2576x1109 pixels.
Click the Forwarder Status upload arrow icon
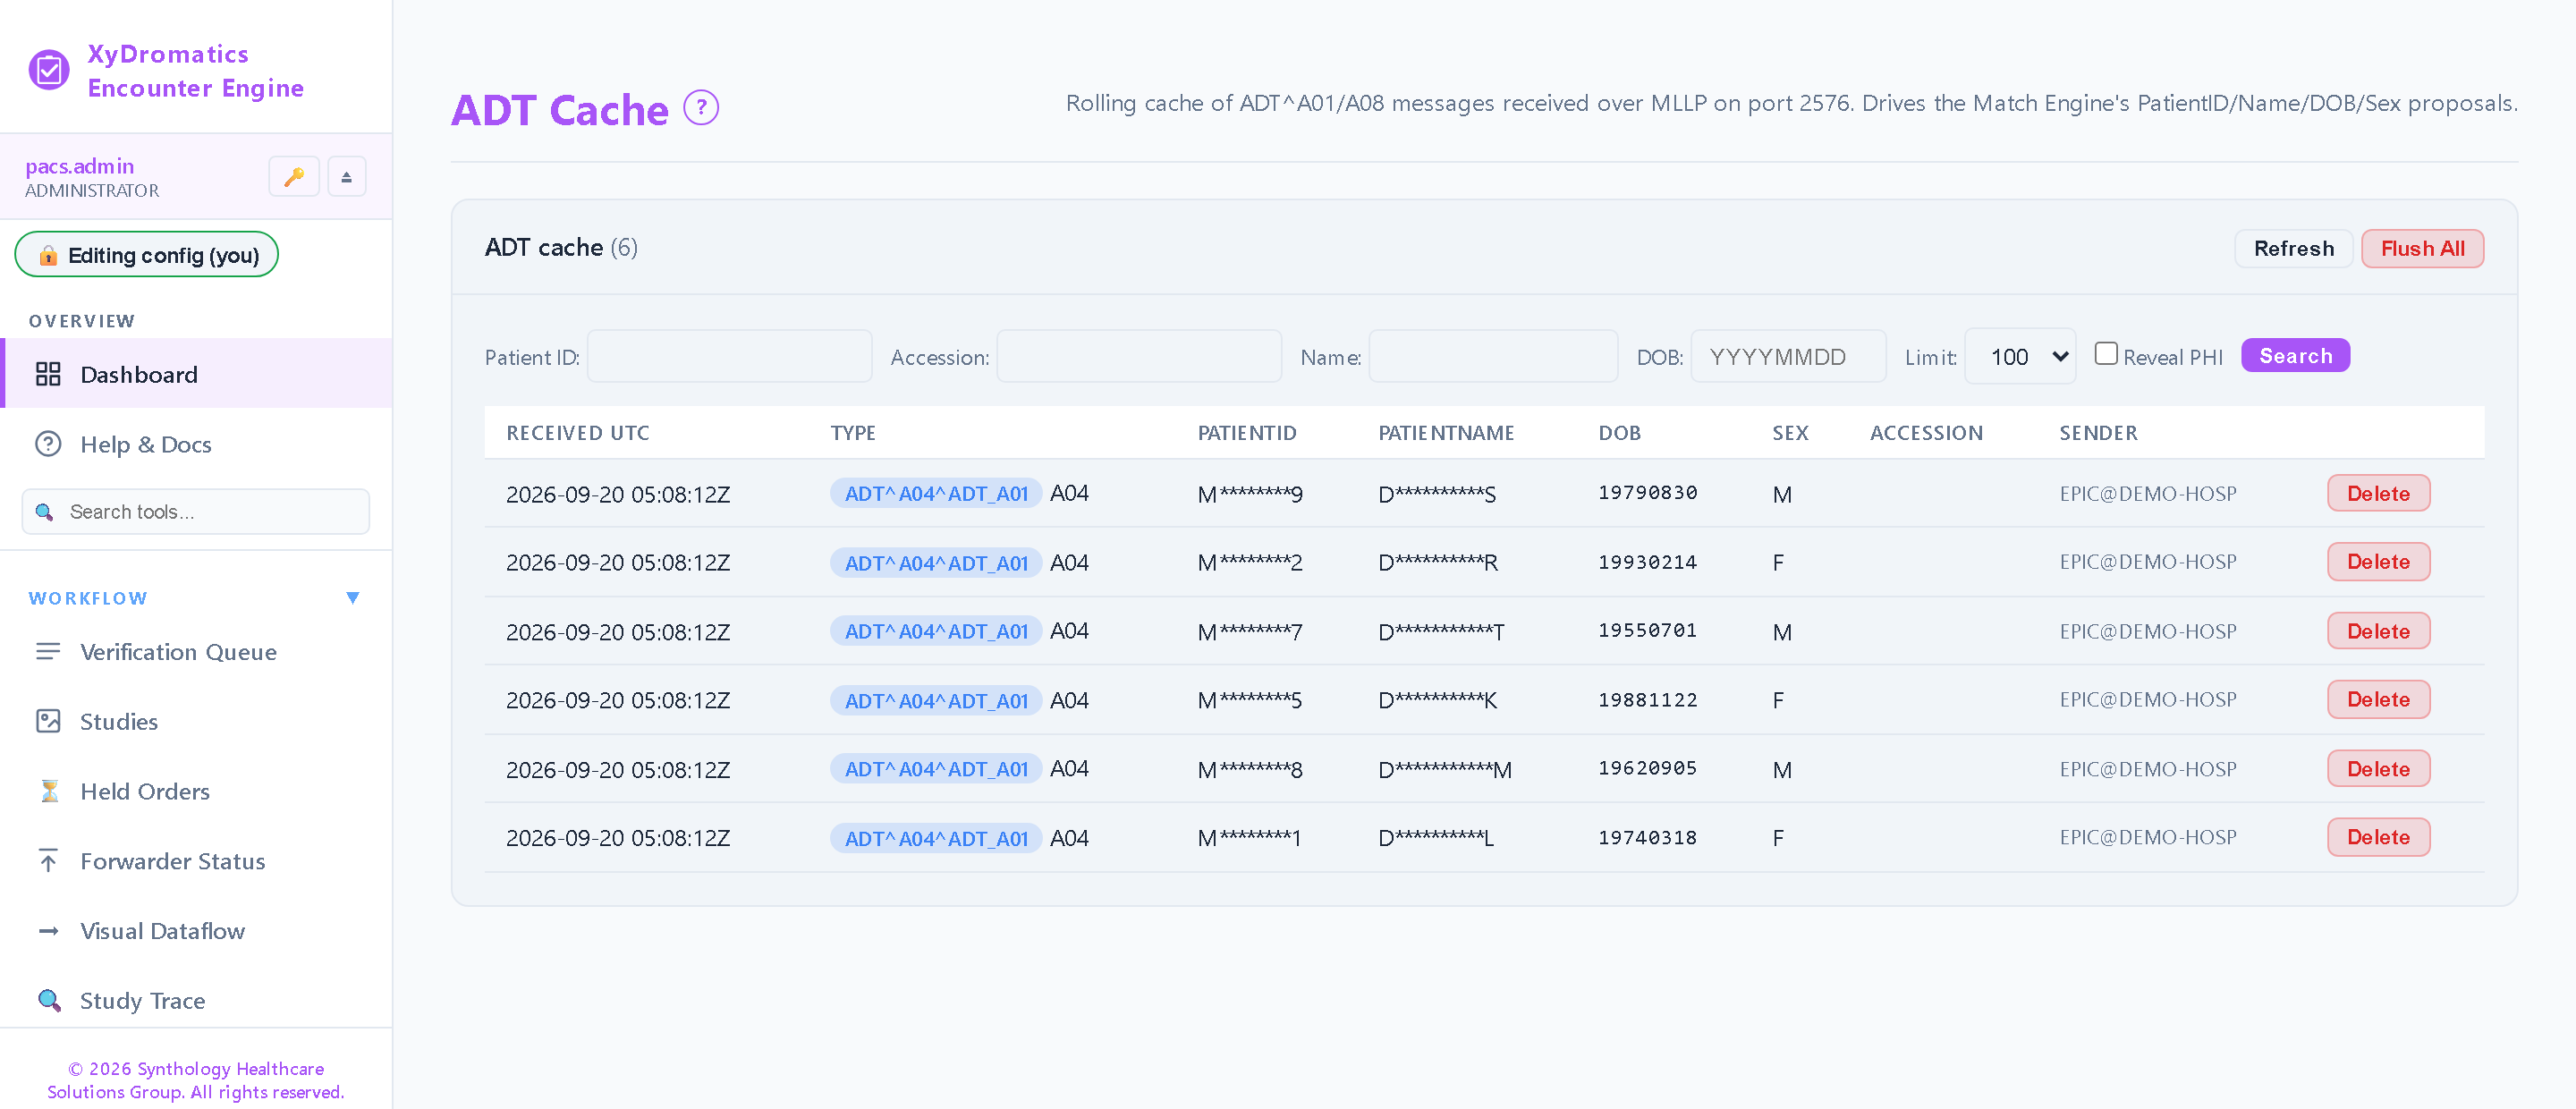tap(48, 860)
